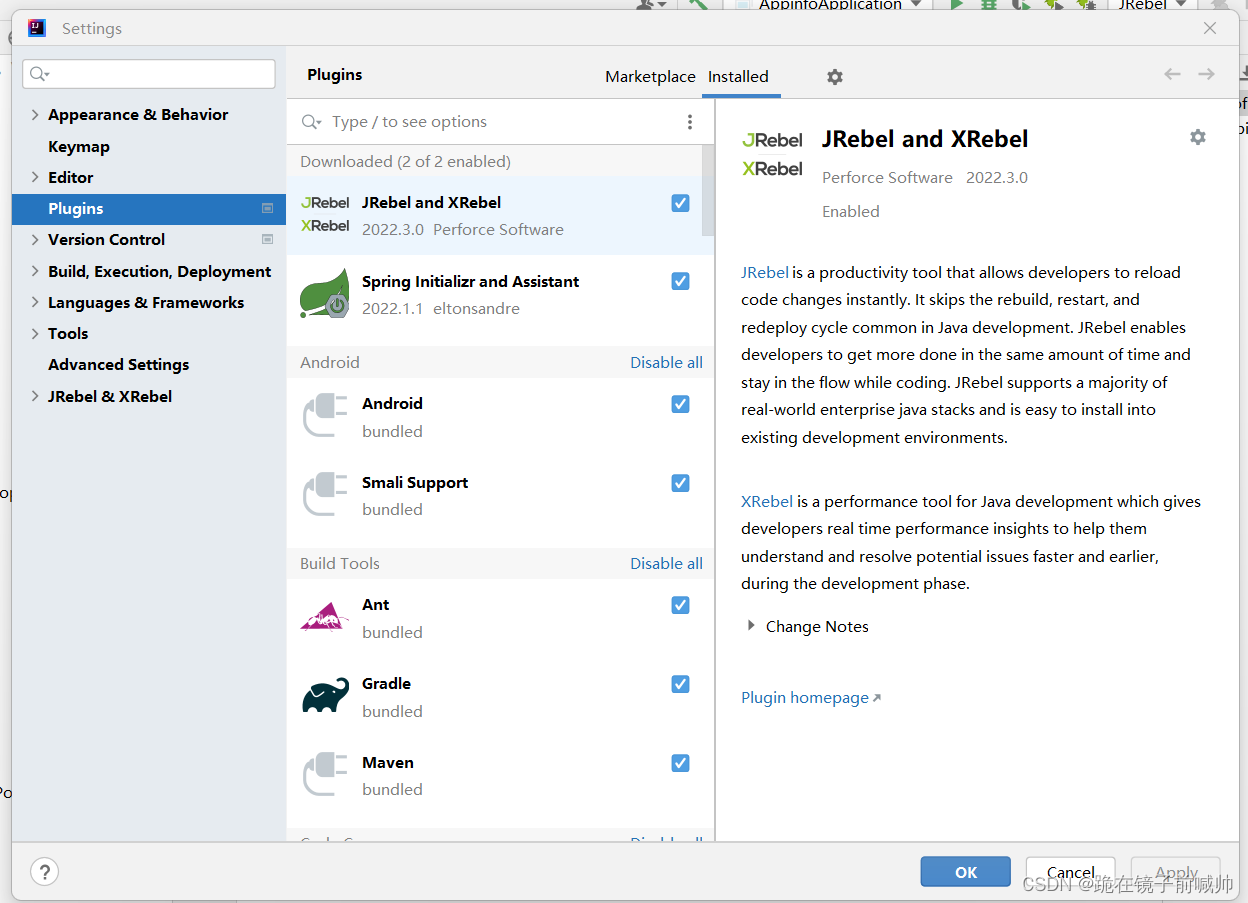
Task: Click the project-level icon beside Plugins
Action: pos(267,208)
